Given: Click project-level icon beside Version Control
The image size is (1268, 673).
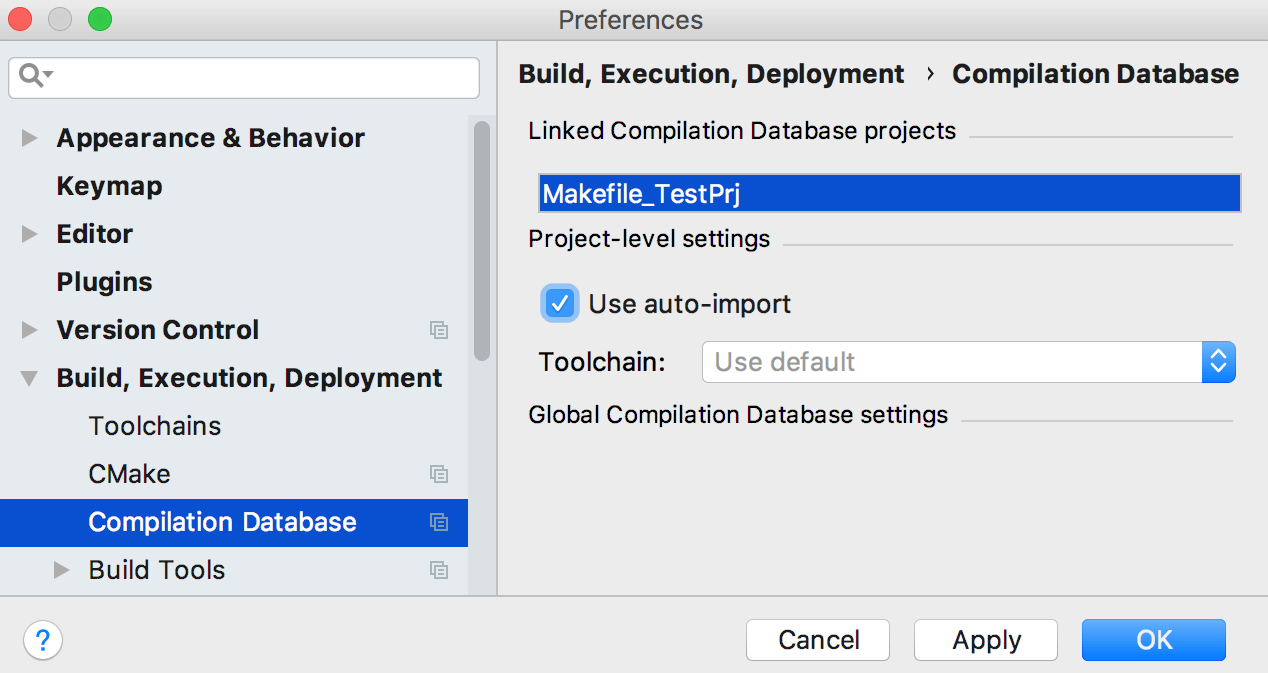Looking at the screenshot, I should pyautogui.click(x=439, y=330).
